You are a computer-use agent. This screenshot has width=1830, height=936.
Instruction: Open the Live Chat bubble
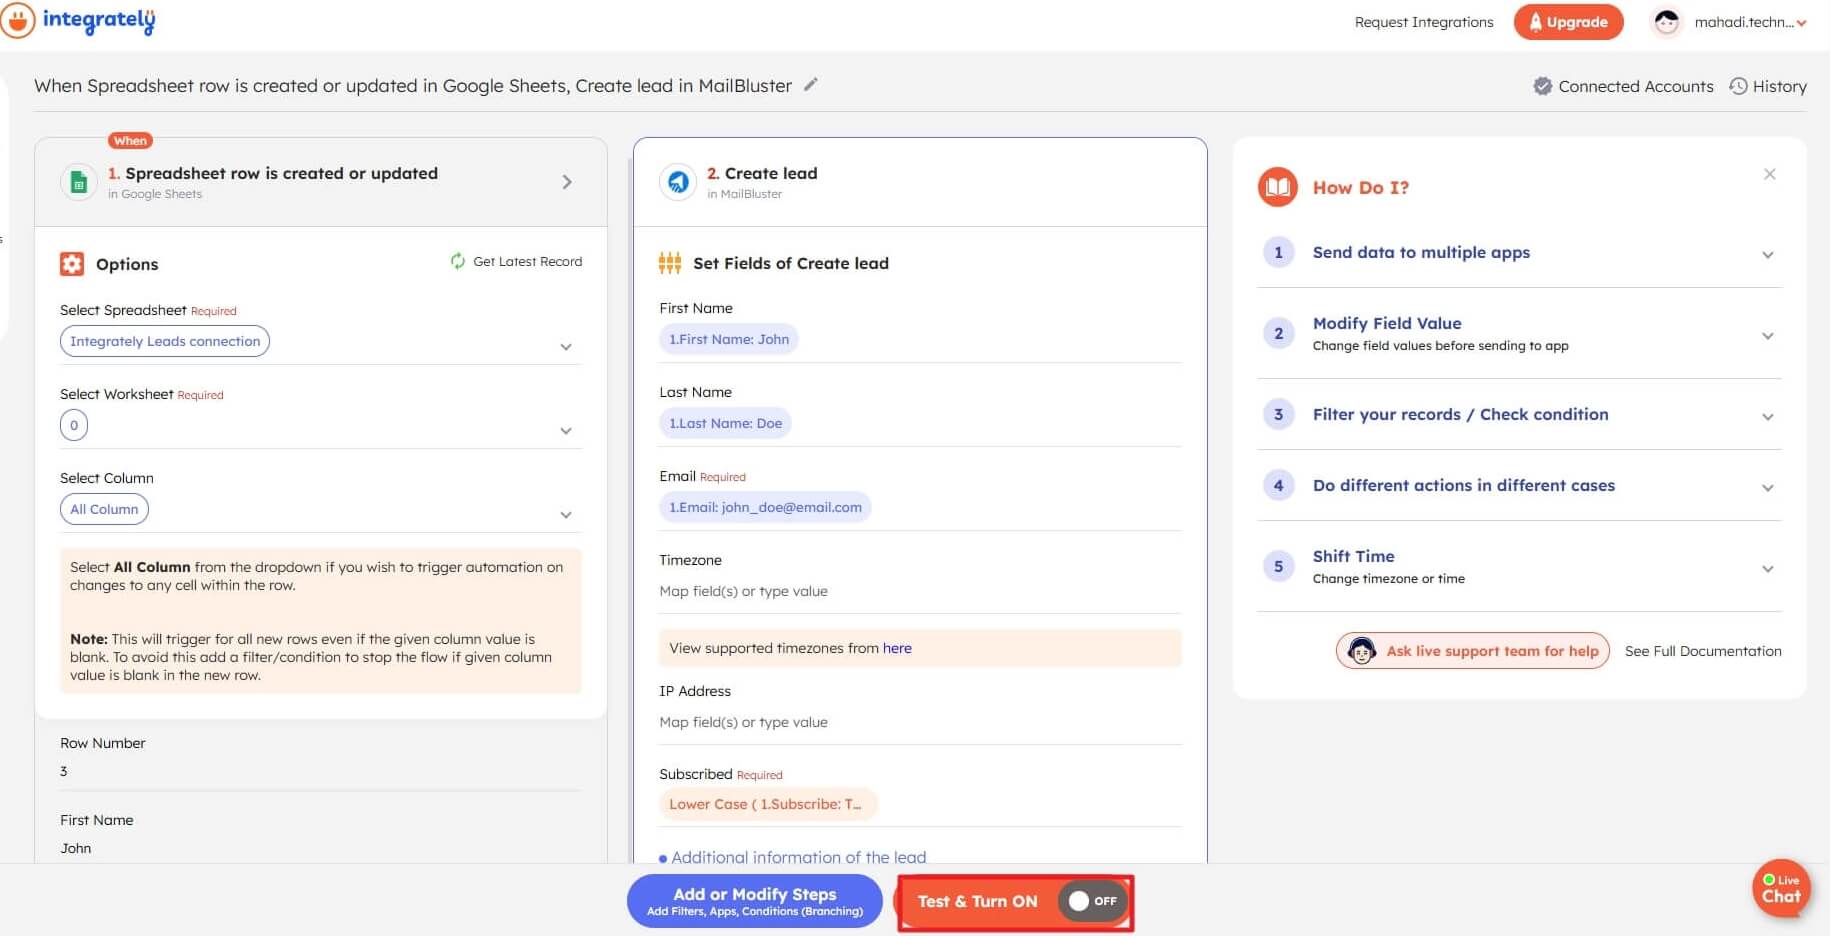[1780, 888]
